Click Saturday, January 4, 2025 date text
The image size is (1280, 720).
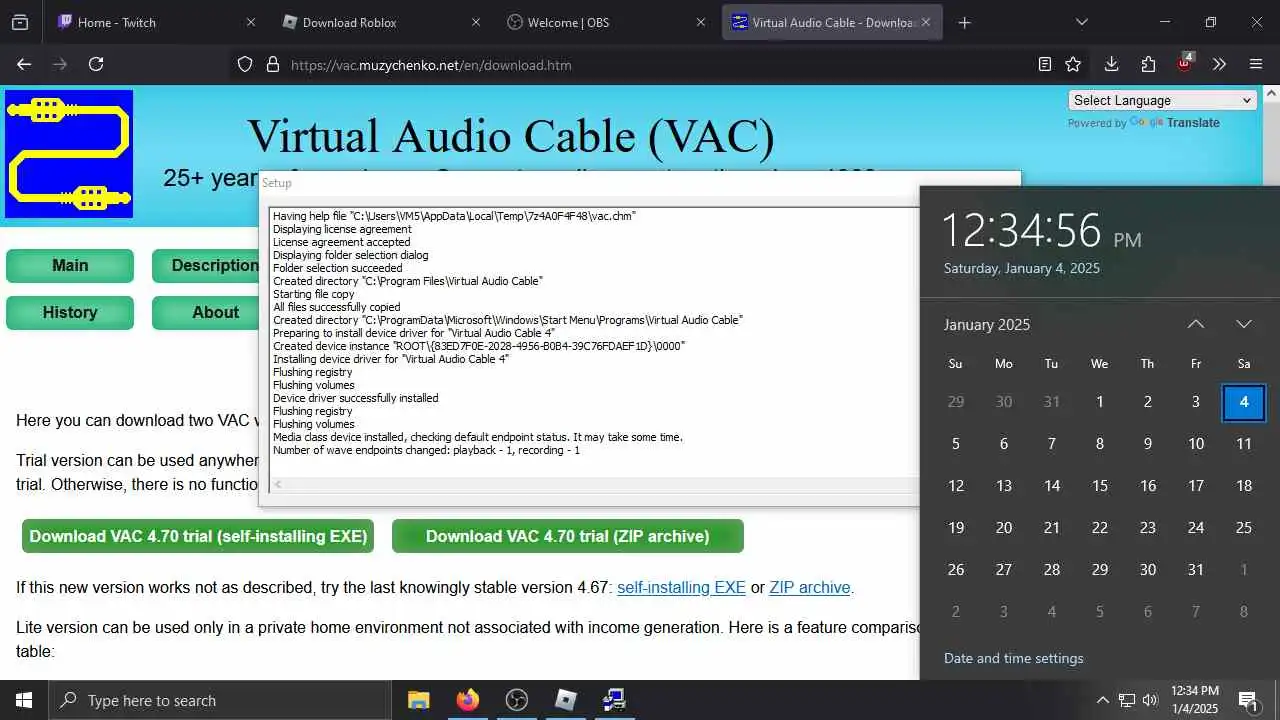point(1022,268)
